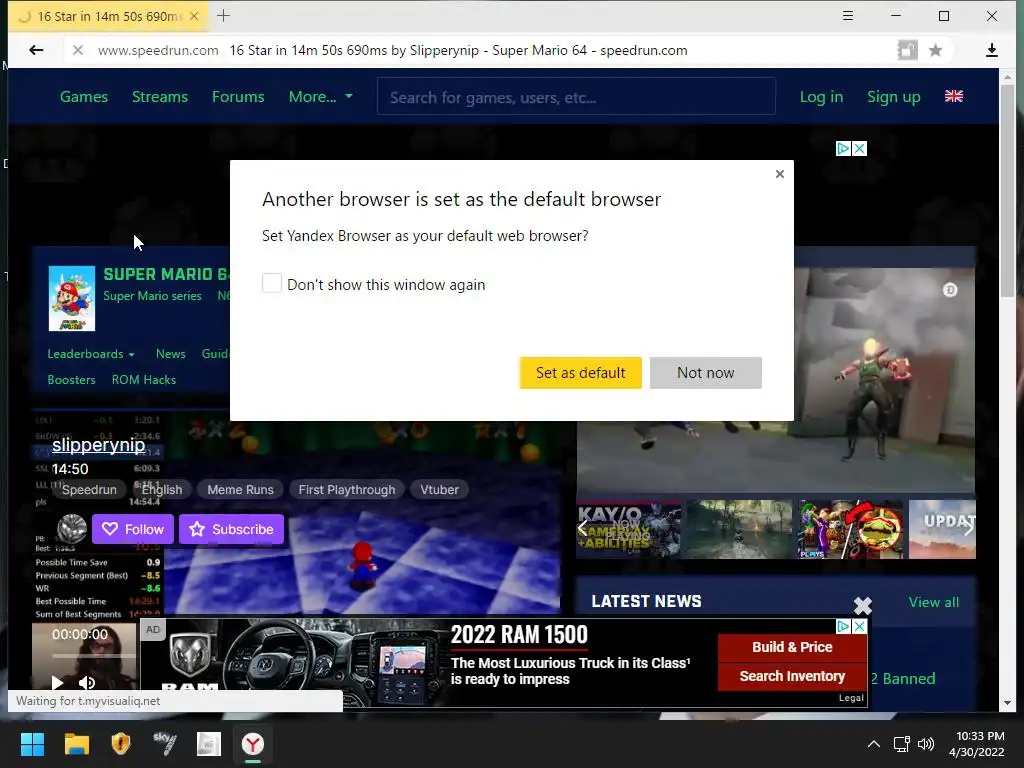
Task: Subscribe with the star button
Action: point(231,529)
